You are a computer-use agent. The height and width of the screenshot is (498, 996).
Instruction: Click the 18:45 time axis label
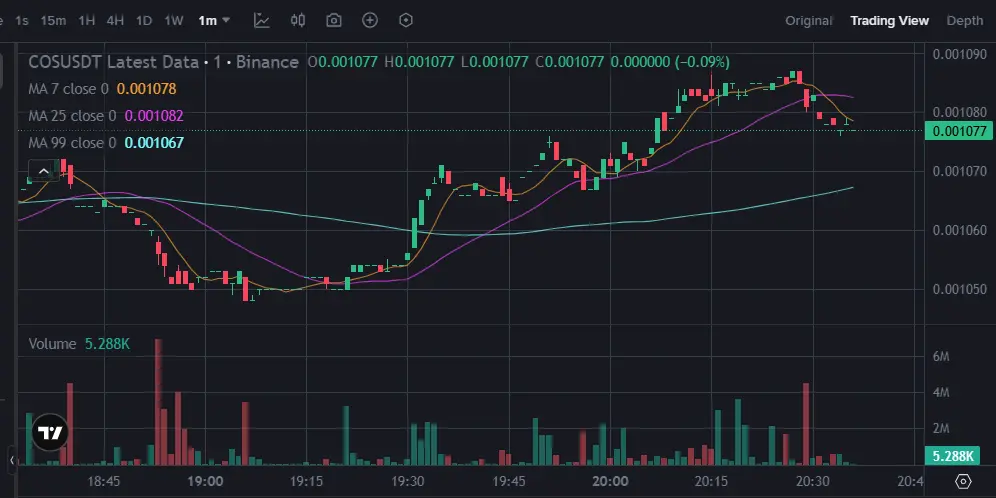(x=104, y=481)
